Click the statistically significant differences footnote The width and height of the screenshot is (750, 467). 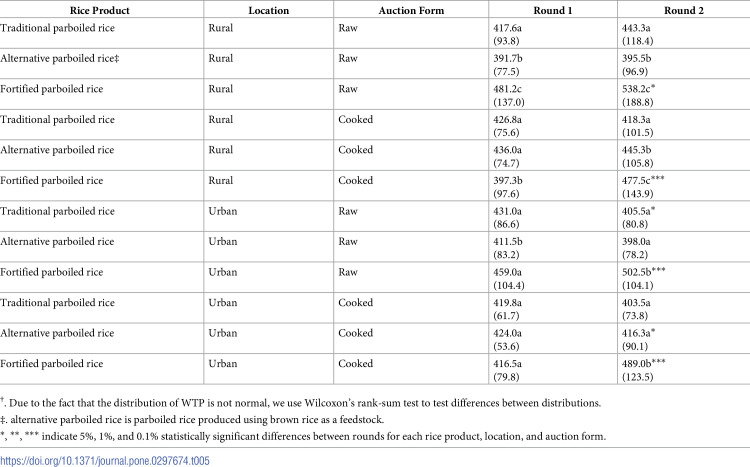point(303,436)
